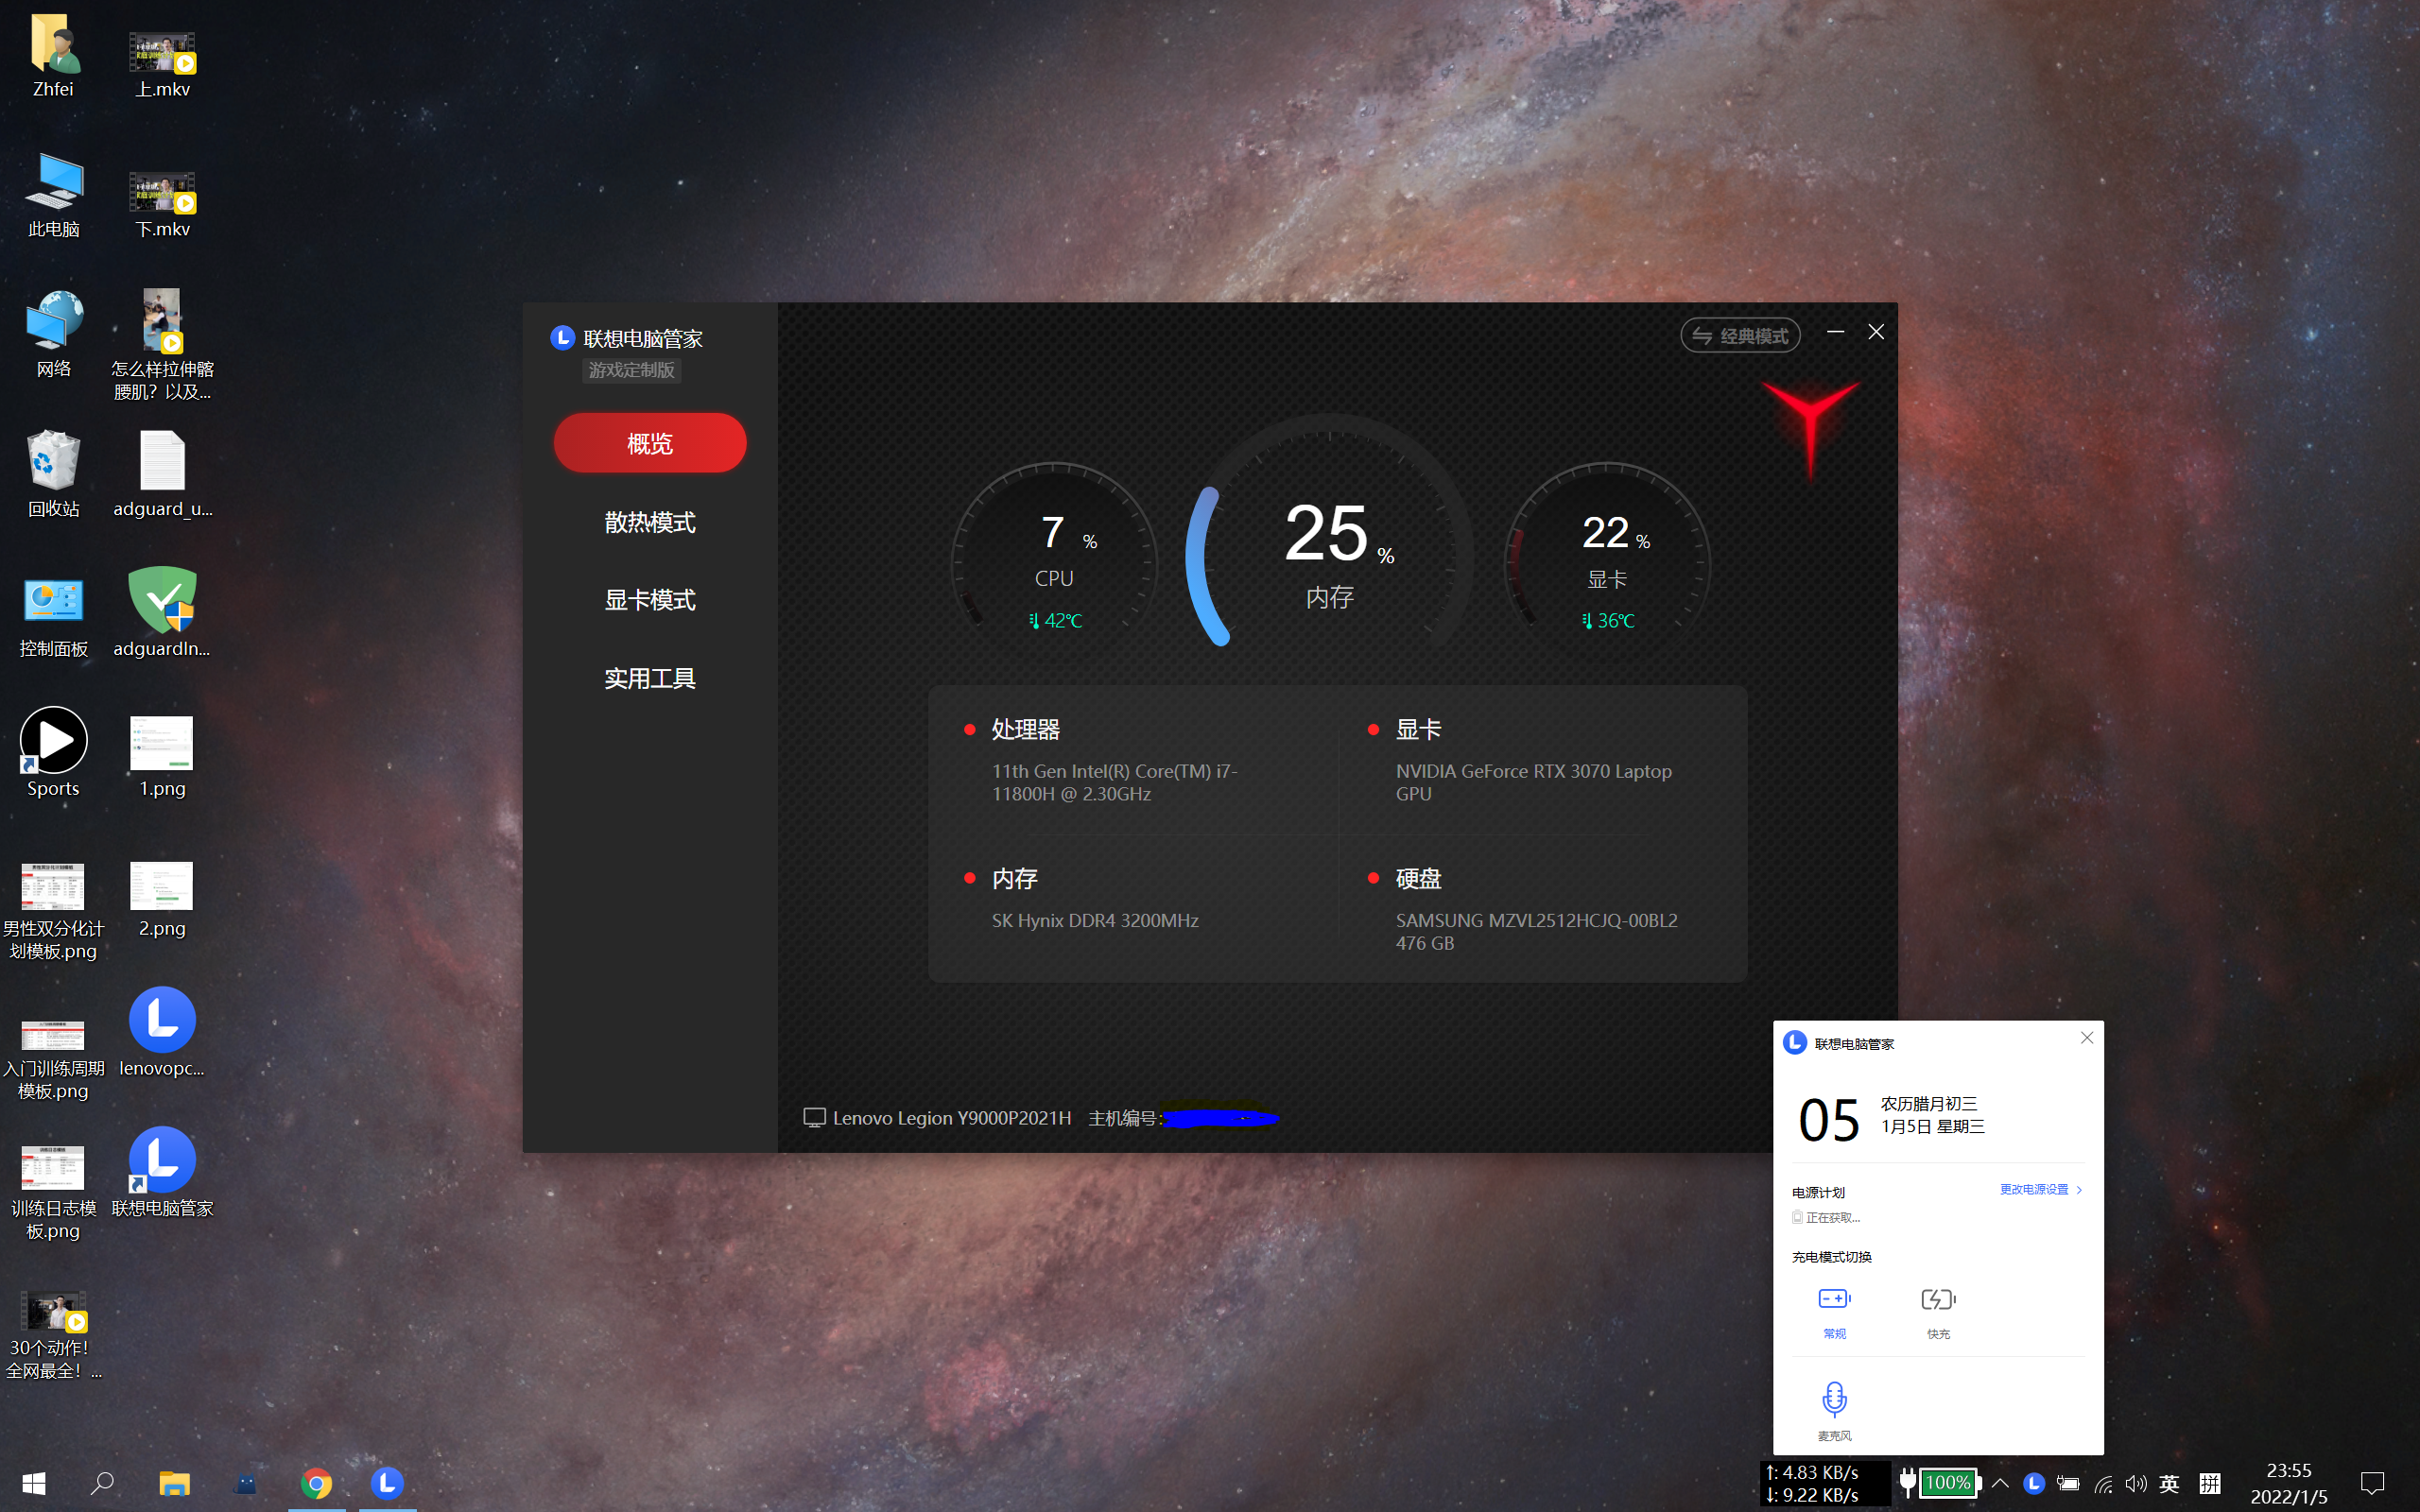Image resolution: width=2420 pixels, height=1512 pixels.
Task: Click the battery tray icon
Action: tap(2069, 1484)
